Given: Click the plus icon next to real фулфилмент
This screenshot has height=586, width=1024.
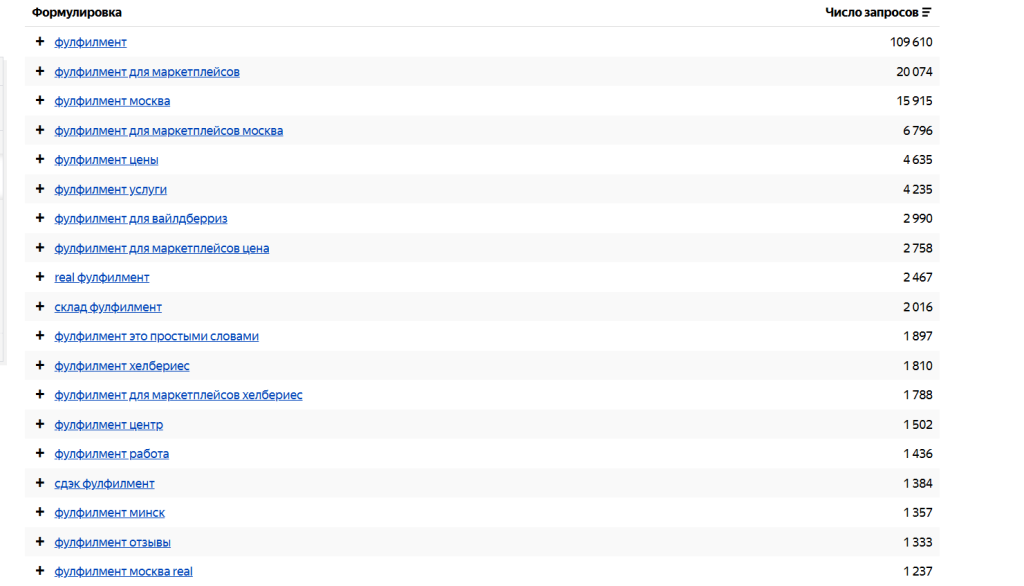Looking at the screenshot, I should click(40, 277).
